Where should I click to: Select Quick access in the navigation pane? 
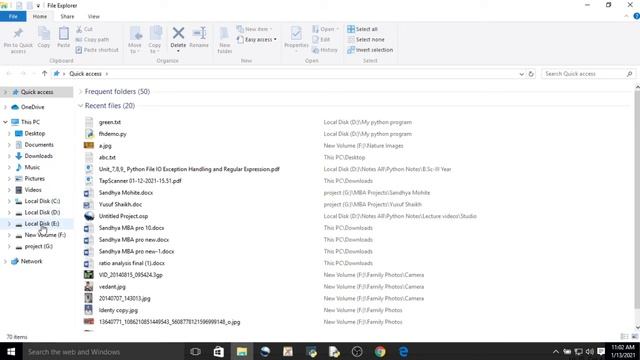[37, 92]
